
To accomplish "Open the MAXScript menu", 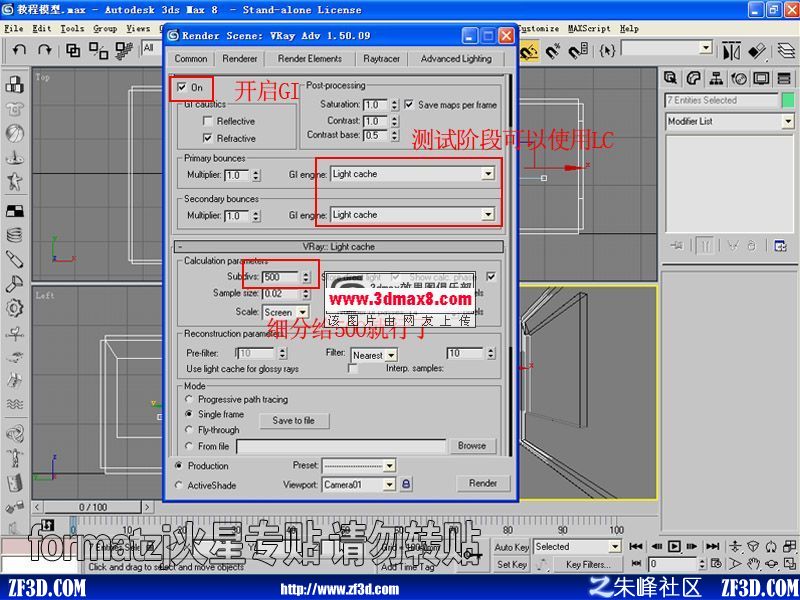I will click(x=589, y=29).
